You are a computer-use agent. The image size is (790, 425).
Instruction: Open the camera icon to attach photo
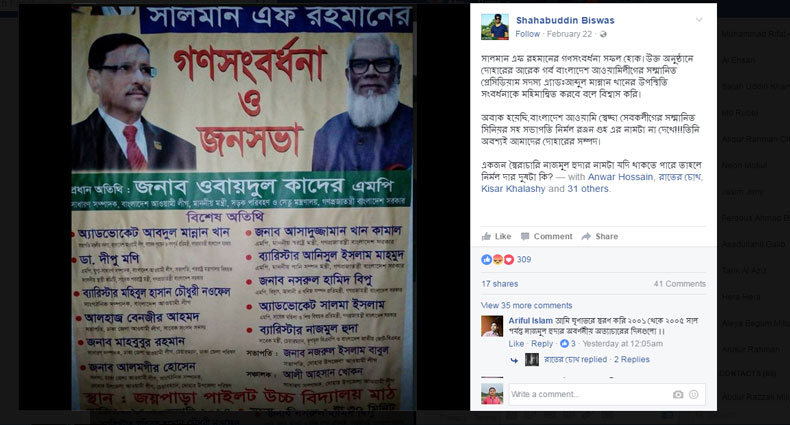point(678,394)
